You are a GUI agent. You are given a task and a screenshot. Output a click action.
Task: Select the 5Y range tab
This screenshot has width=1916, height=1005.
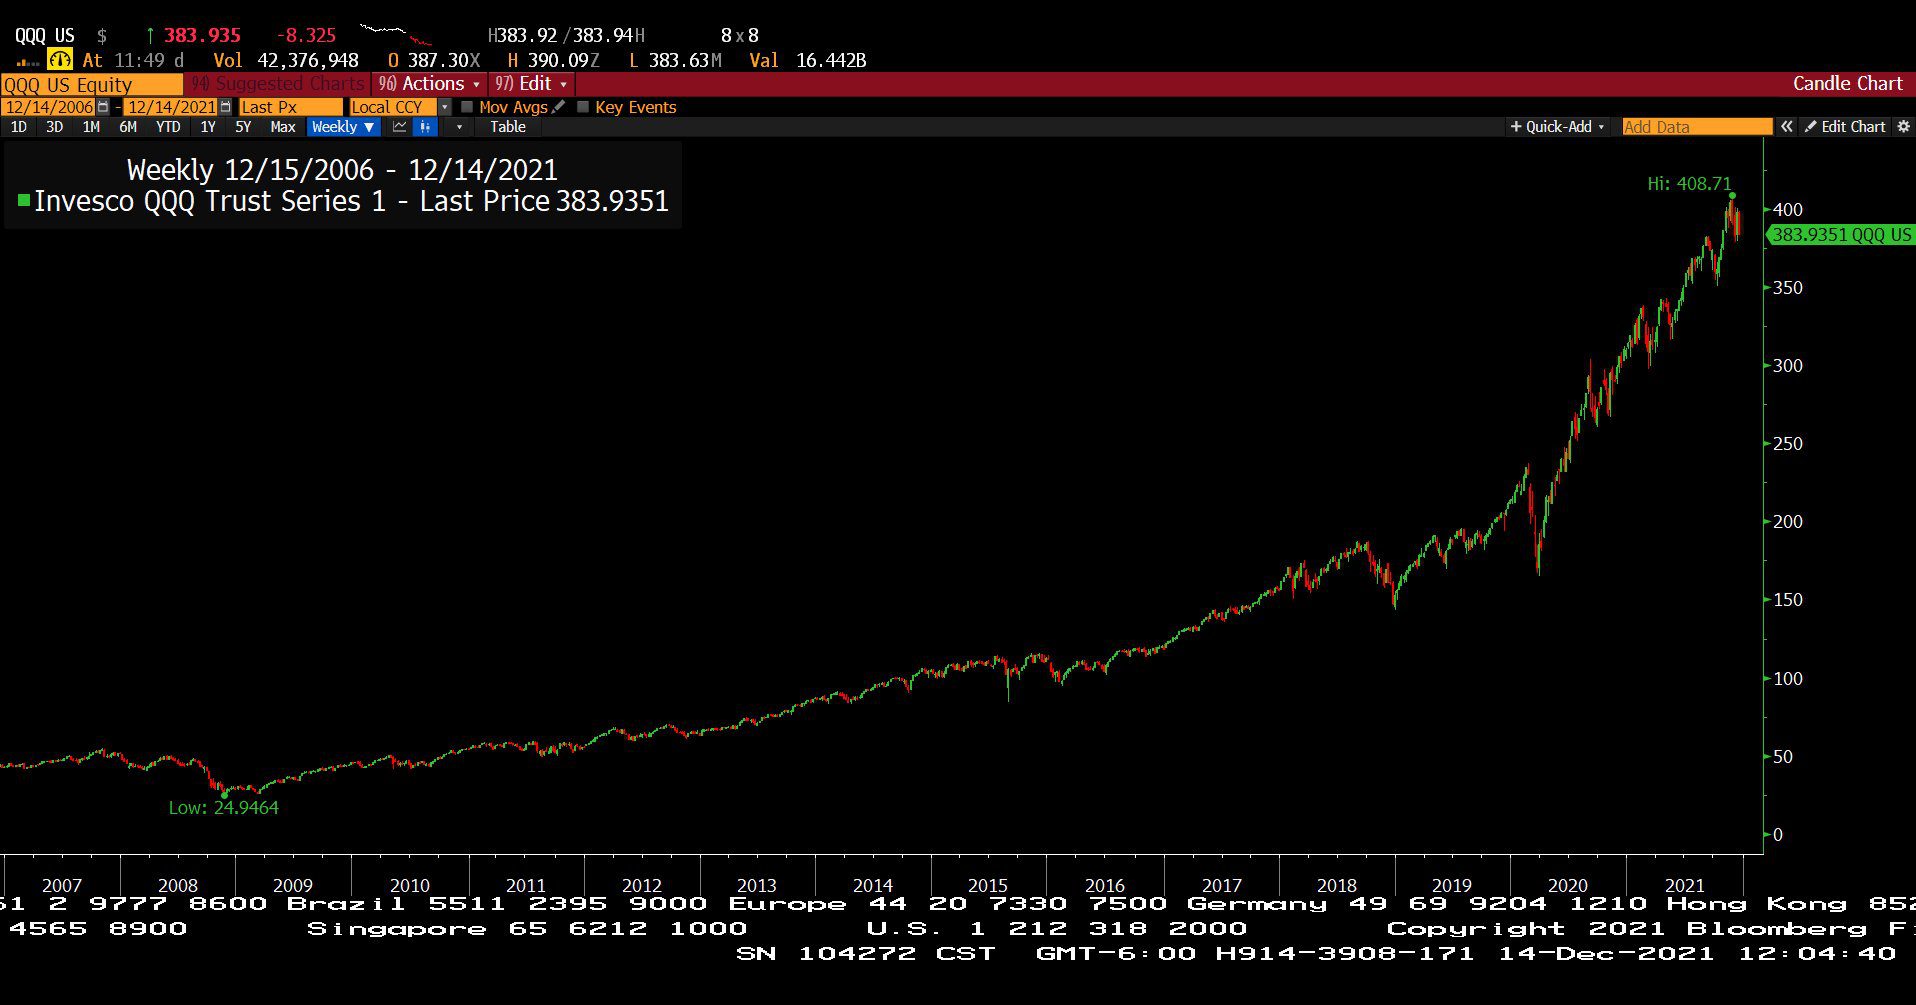[x=243, y=127]
